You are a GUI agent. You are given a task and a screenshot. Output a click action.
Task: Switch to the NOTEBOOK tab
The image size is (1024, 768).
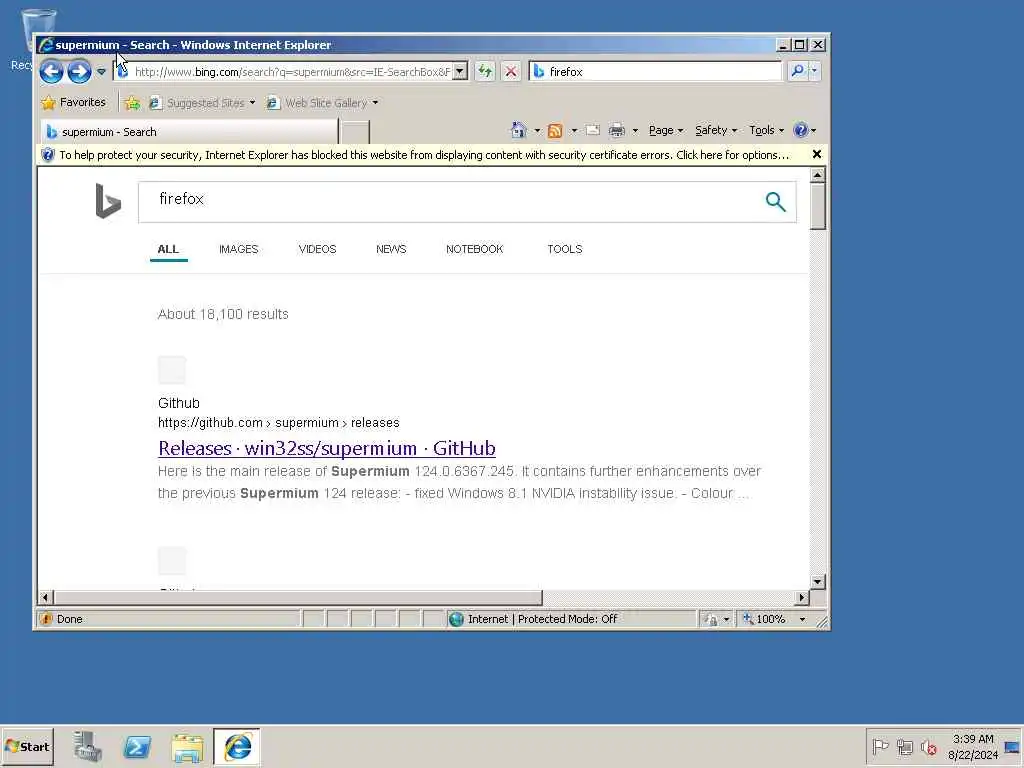click(475, 249)
